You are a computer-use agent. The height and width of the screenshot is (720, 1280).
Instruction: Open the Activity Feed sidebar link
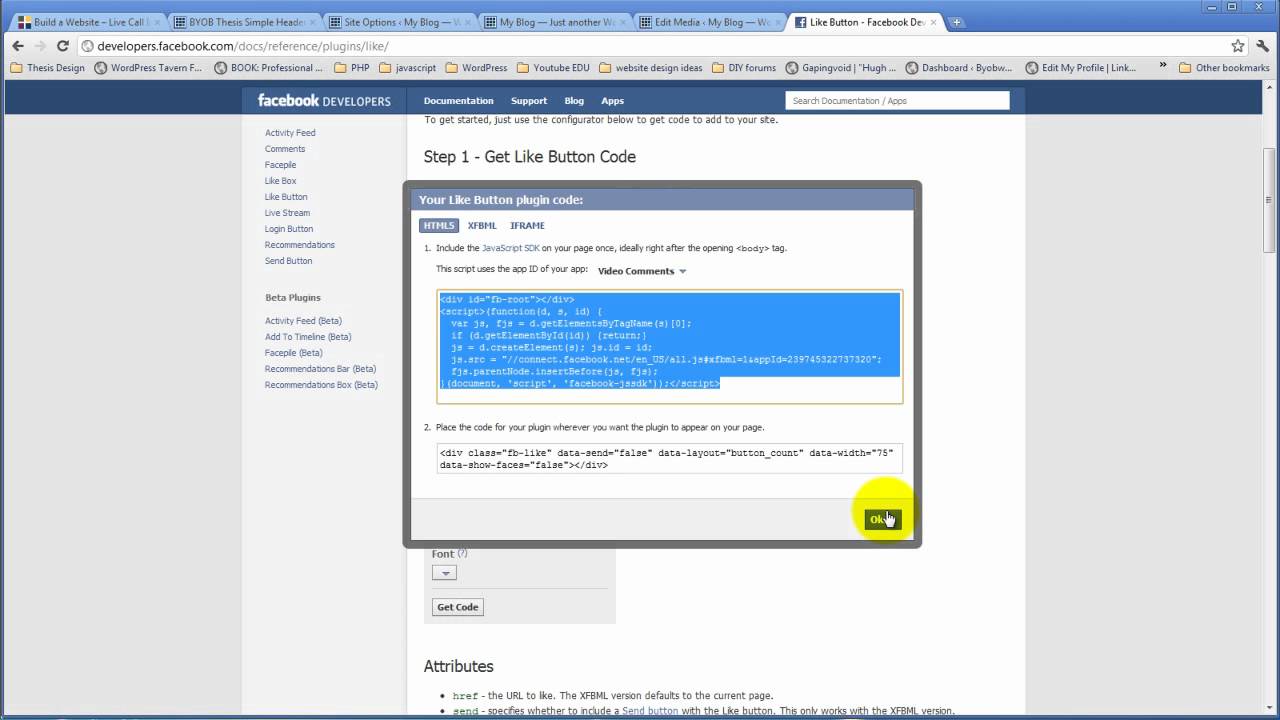pyautogui.click(x=290, y=133)
